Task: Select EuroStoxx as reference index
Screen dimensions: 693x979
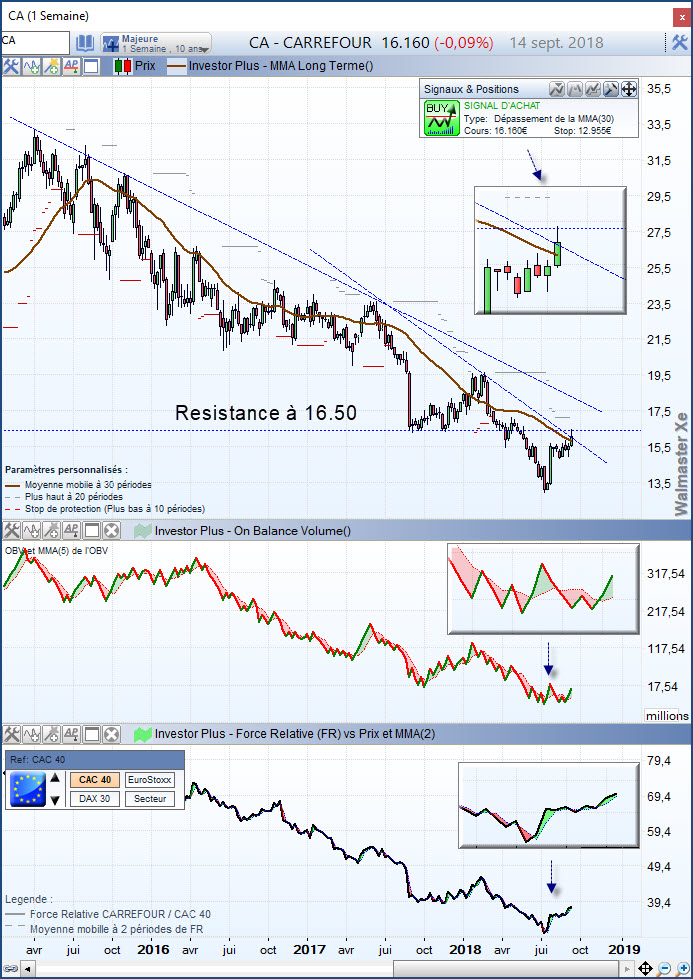Action: (150, 779)
